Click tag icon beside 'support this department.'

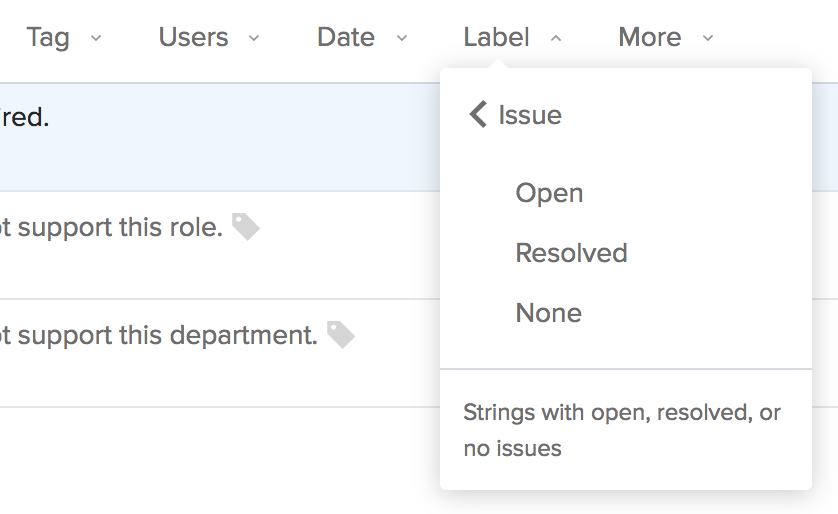pos(341,334)
